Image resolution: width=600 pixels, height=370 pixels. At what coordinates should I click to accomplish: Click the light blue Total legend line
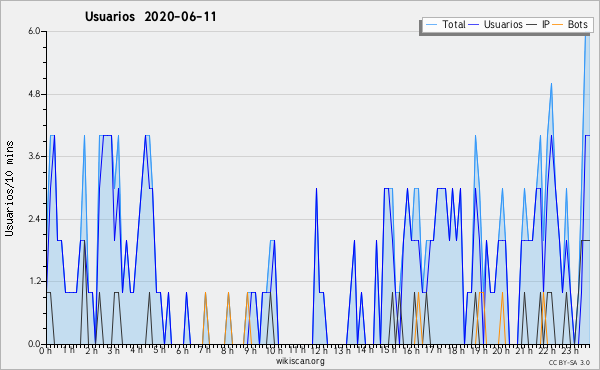click(x=432, y=25)
